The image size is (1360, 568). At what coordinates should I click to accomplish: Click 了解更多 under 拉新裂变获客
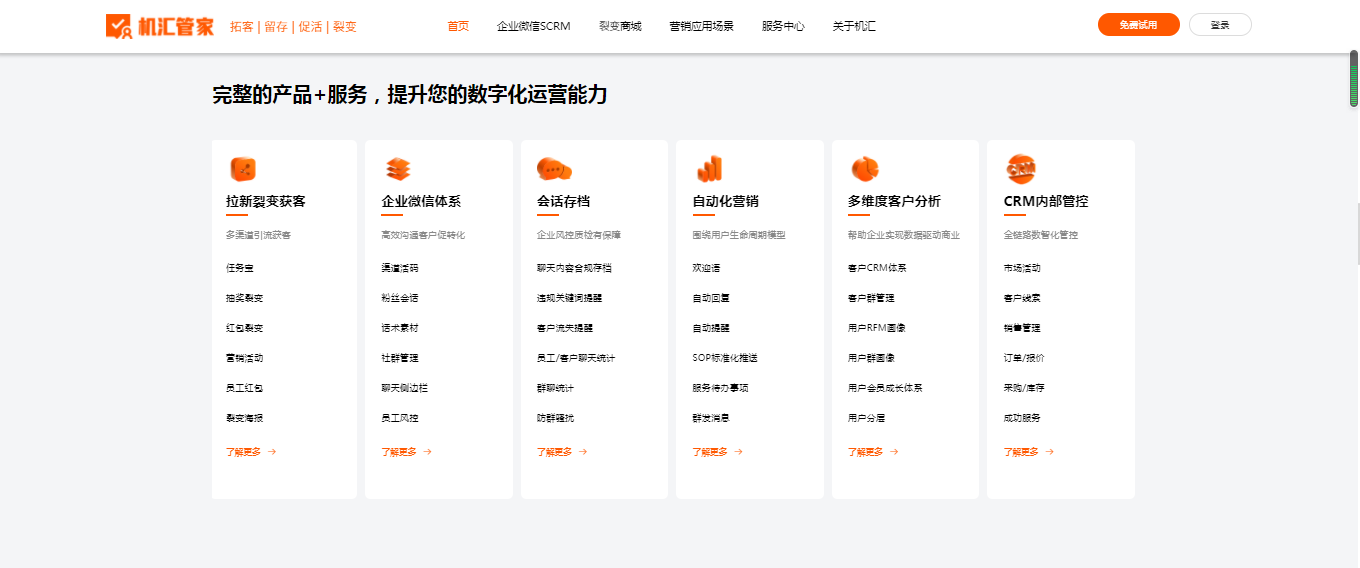251,452
